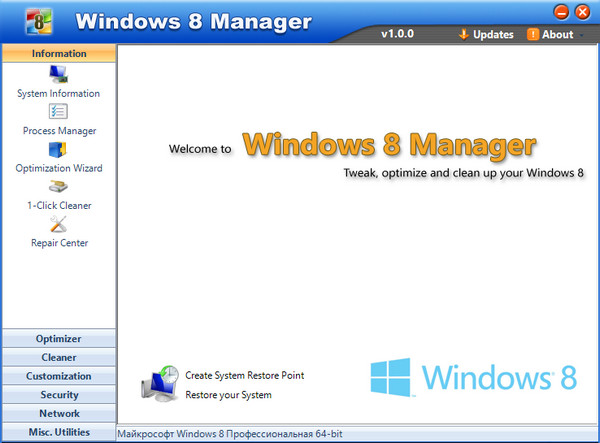Click Create System Restore Point
Viewport: 600px width, 443px height.
[245, 375]
